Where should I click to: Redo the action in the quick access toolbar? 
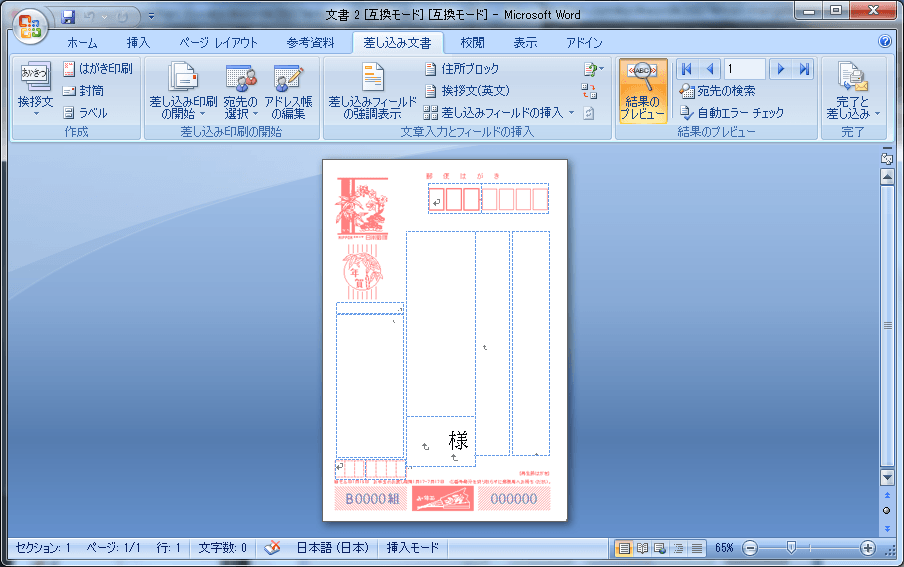[x=122, y=17]
